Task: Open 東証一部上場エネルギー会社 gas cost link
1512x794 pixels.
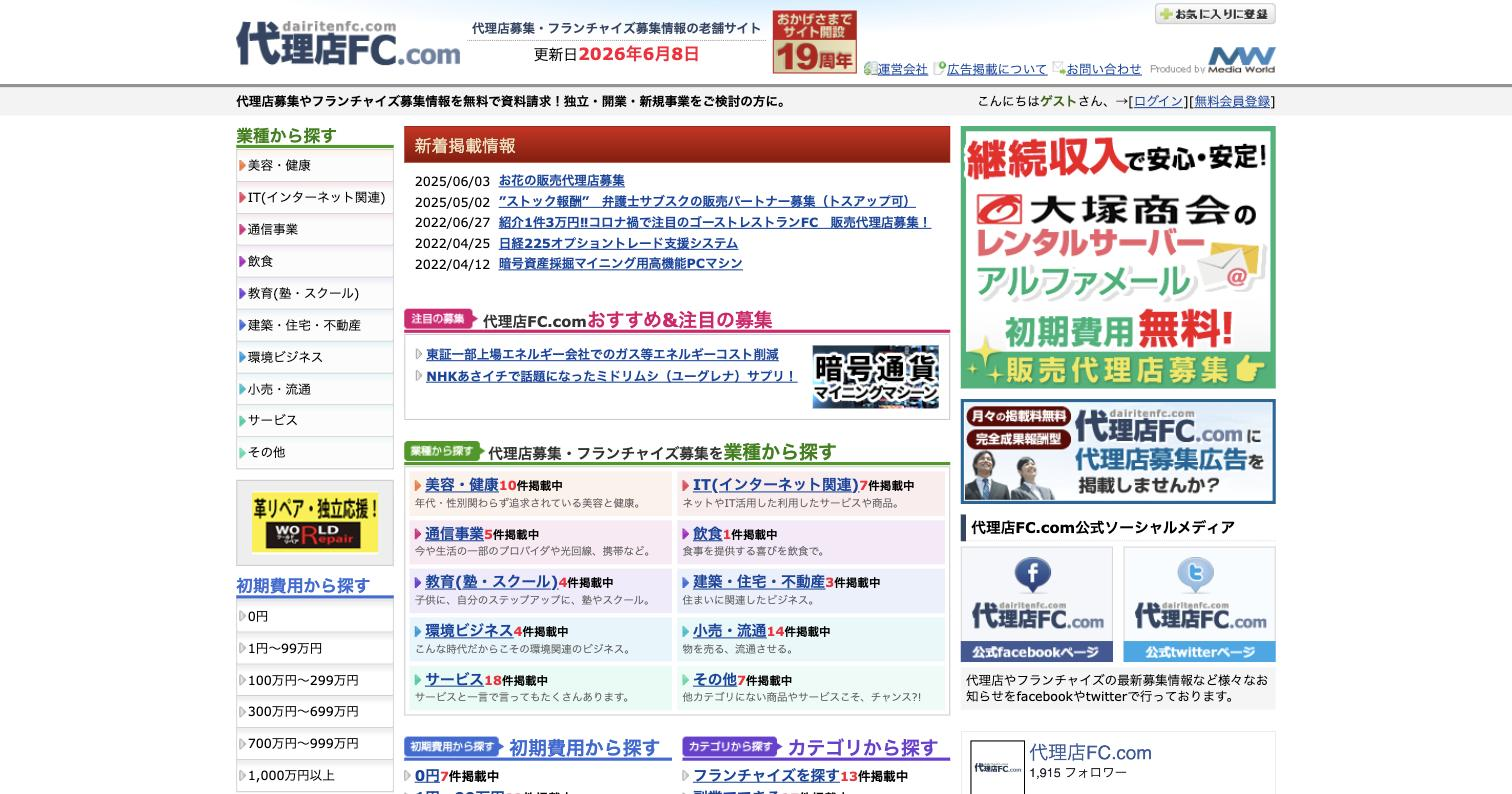Action: (602, 355)
